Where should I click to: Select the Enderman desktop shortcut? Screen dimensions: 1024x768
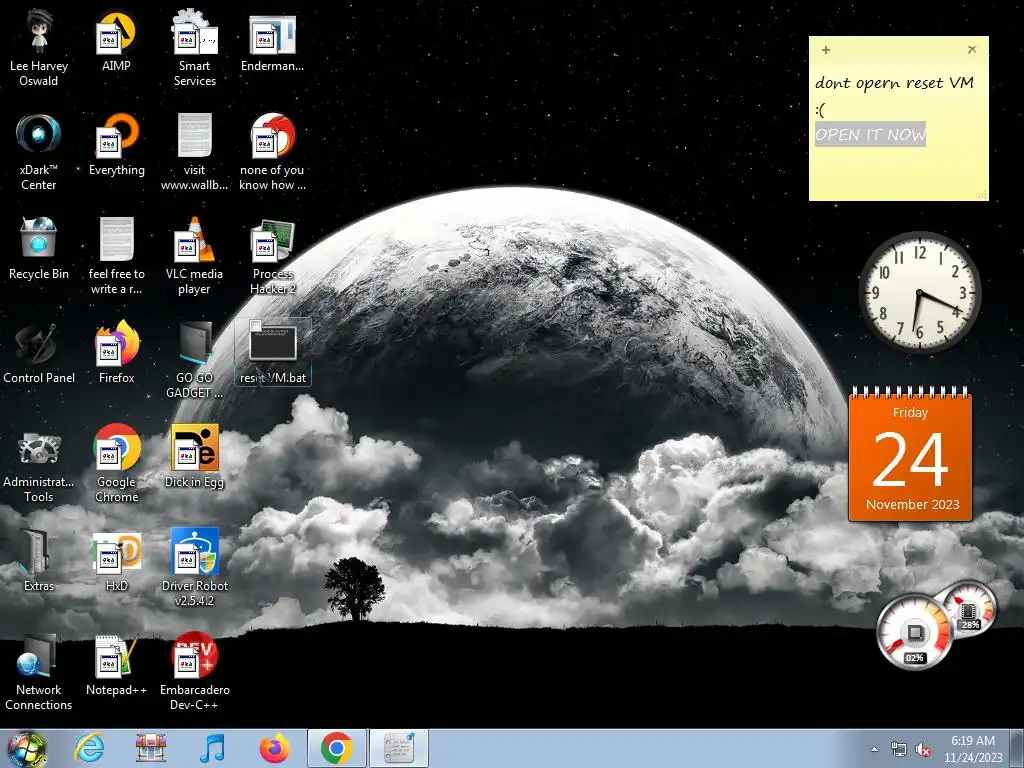[x=272, y=42]
